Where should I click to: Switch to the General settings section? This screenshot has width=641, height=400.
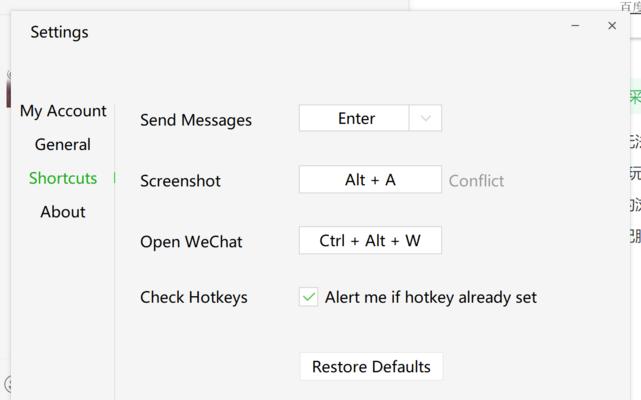(63, 144)
